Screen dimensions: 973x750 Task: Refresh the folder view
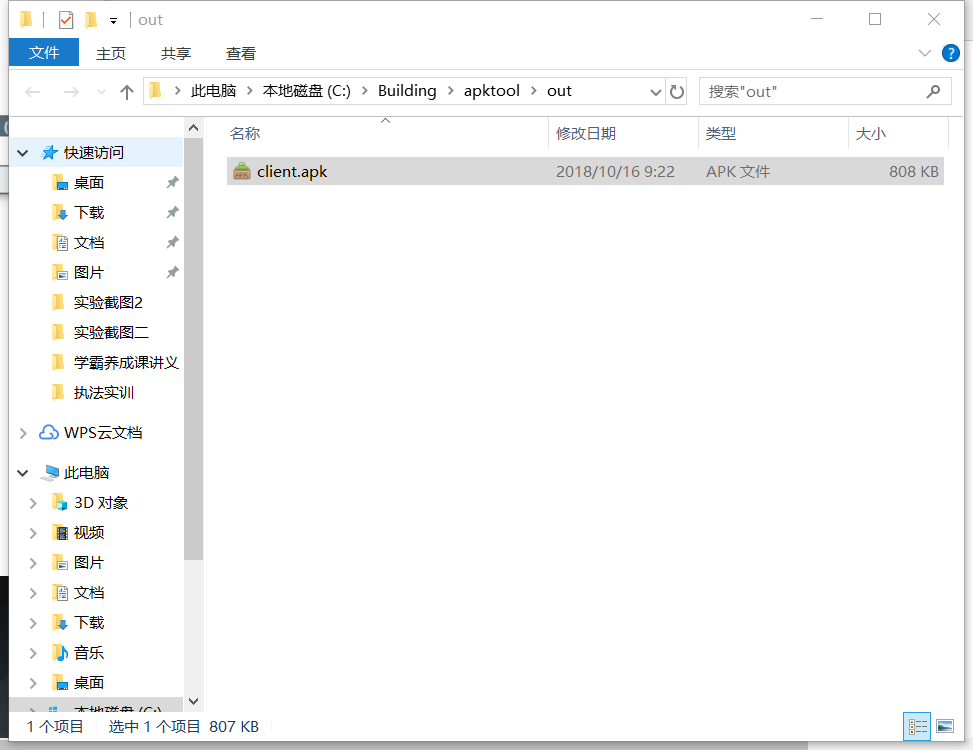tap(676, 92)
